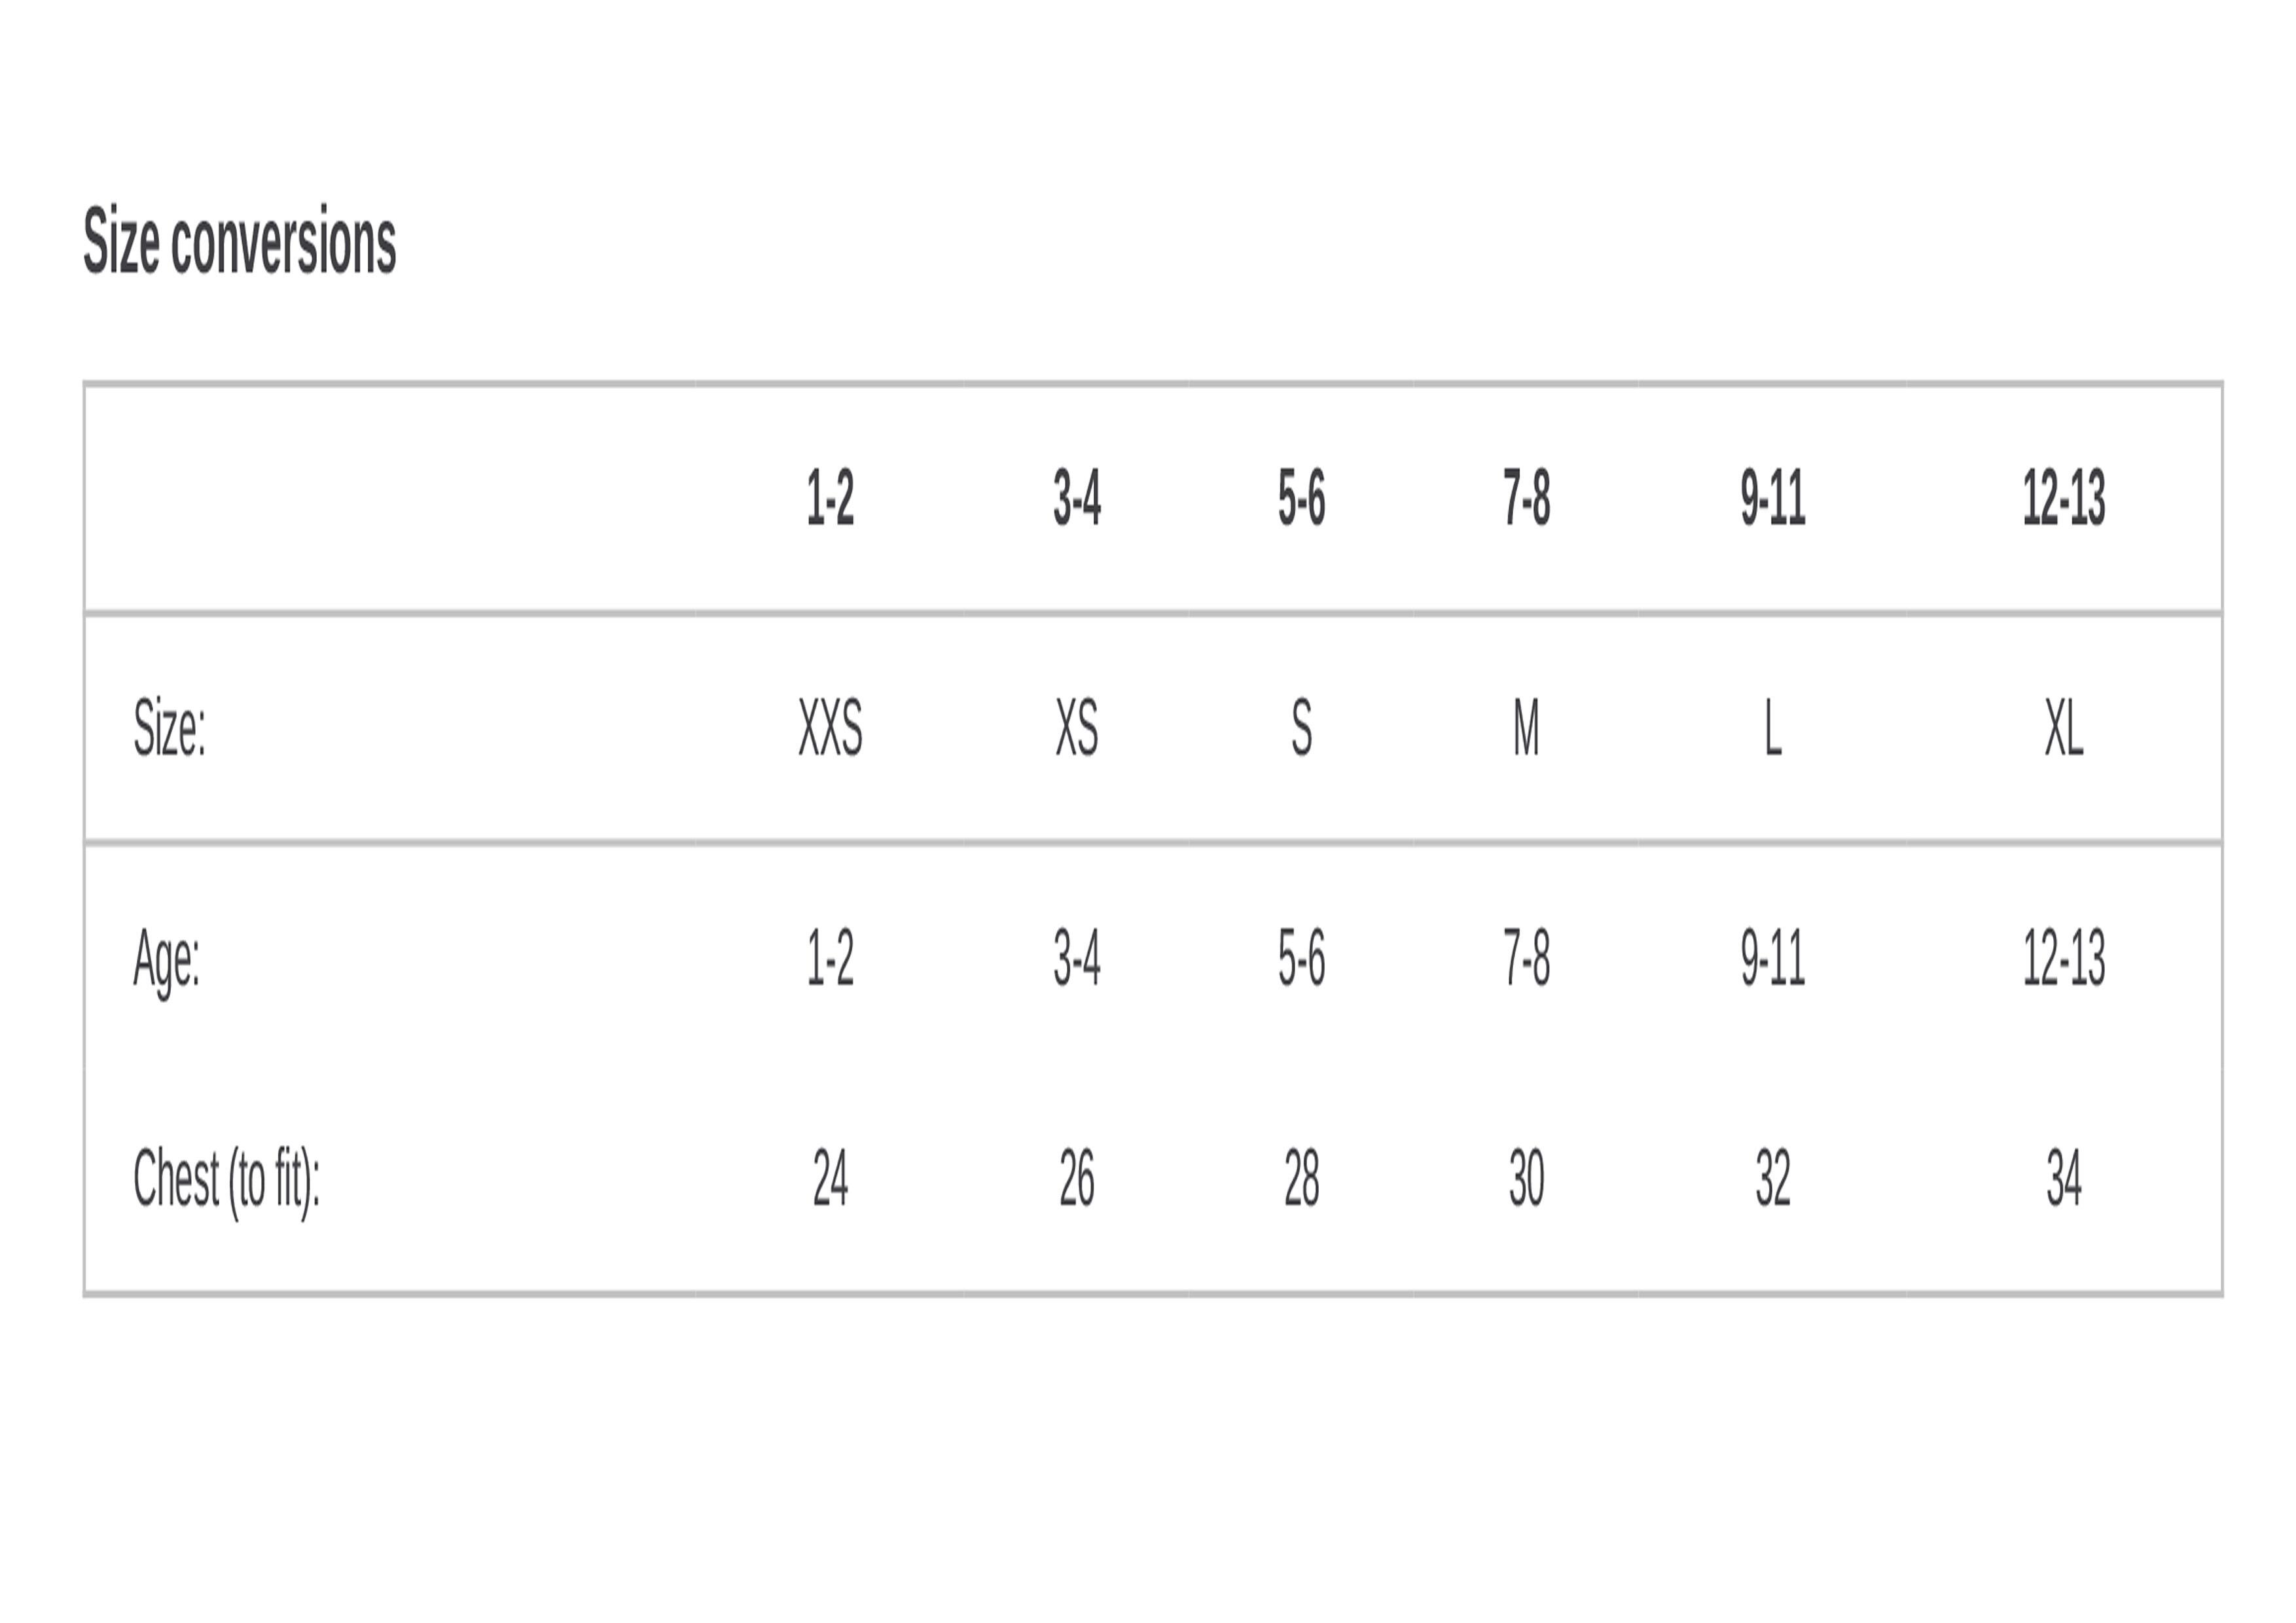Image resolution: width=2296 pixels, height=1623 pixels.
Task: Select the 1-2 column header
Action: [830, 497]
